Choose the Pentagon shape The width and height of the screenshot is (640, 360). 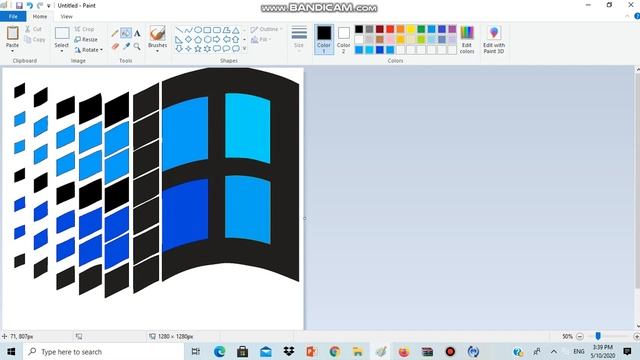coord(198,40)
